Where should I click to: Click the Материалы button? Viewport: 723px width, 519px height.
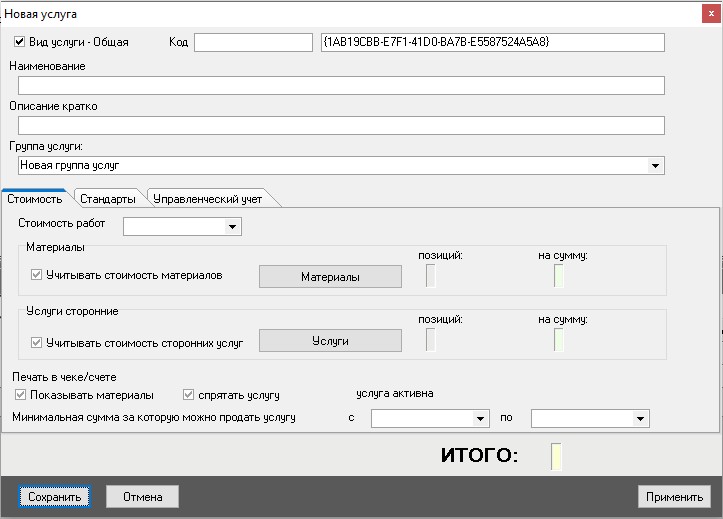pyautogui.click(x=330, y=277)
